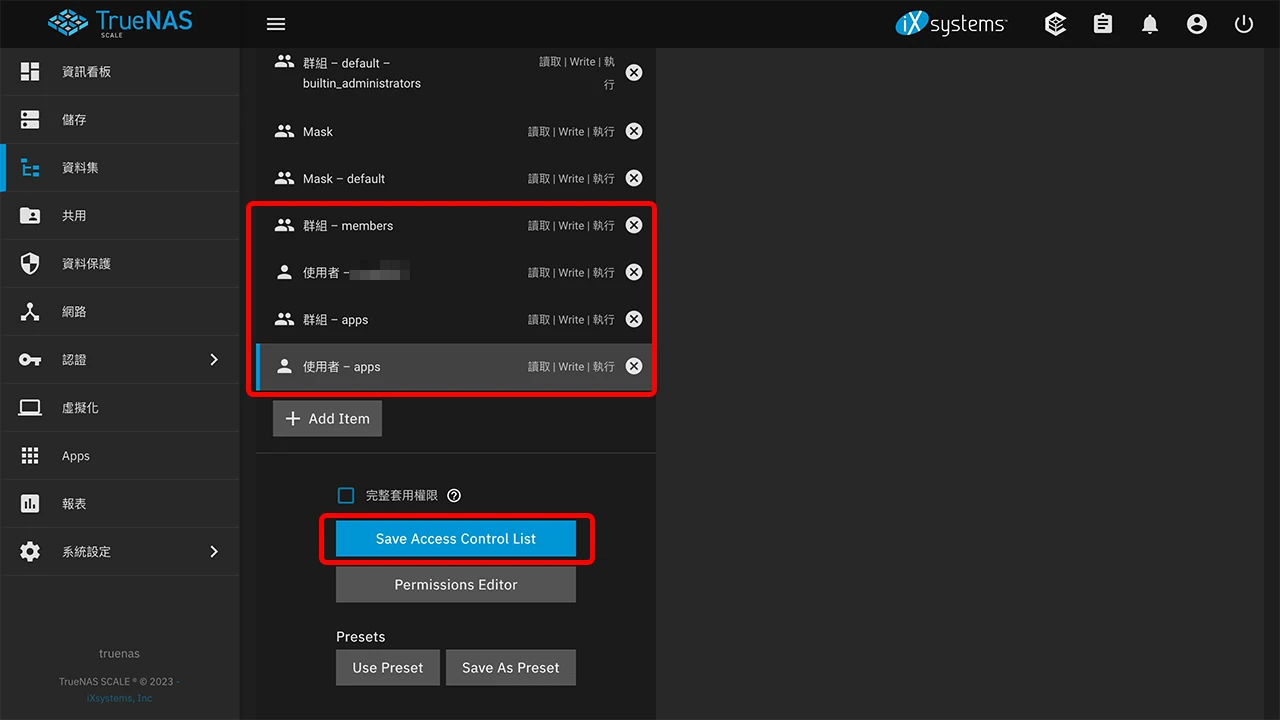This screenshot has height=720, width=1280.
Task: Select 資料保護 in the sidebar
Action: (x=86, y=263)
